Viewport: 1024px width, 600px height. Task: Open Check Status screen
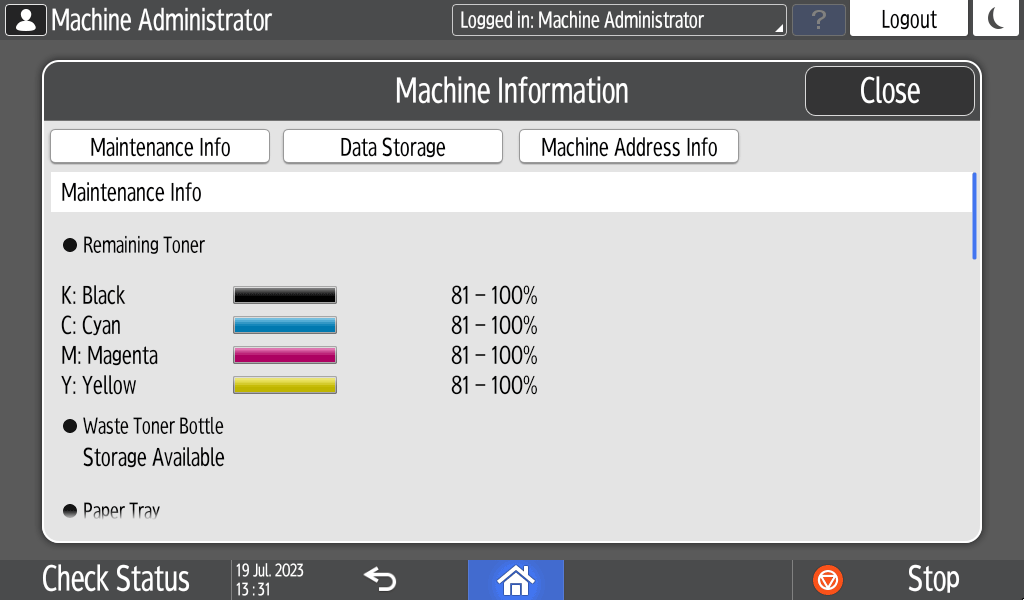point(116,579)
